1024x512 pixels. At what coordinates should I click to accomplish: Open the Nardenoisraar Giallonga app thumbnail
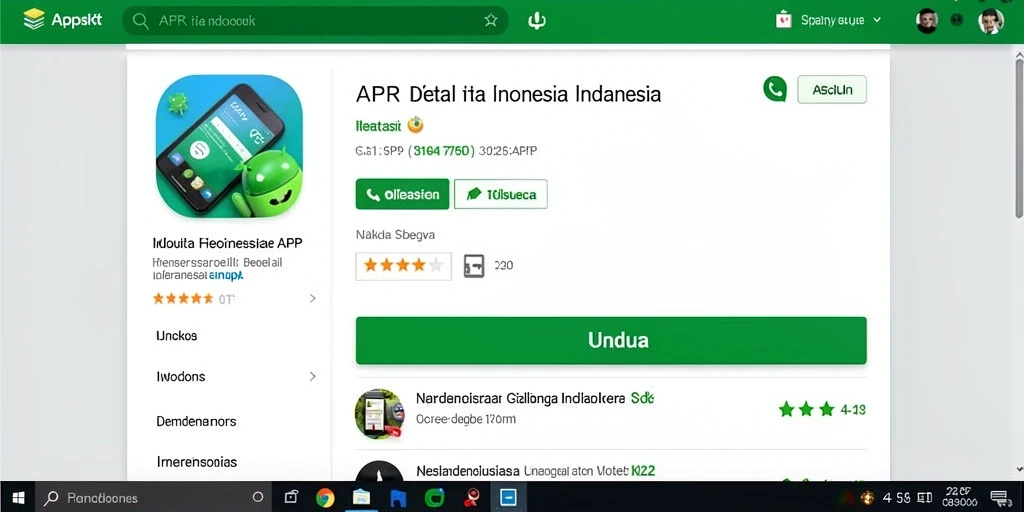click(379, 413)
